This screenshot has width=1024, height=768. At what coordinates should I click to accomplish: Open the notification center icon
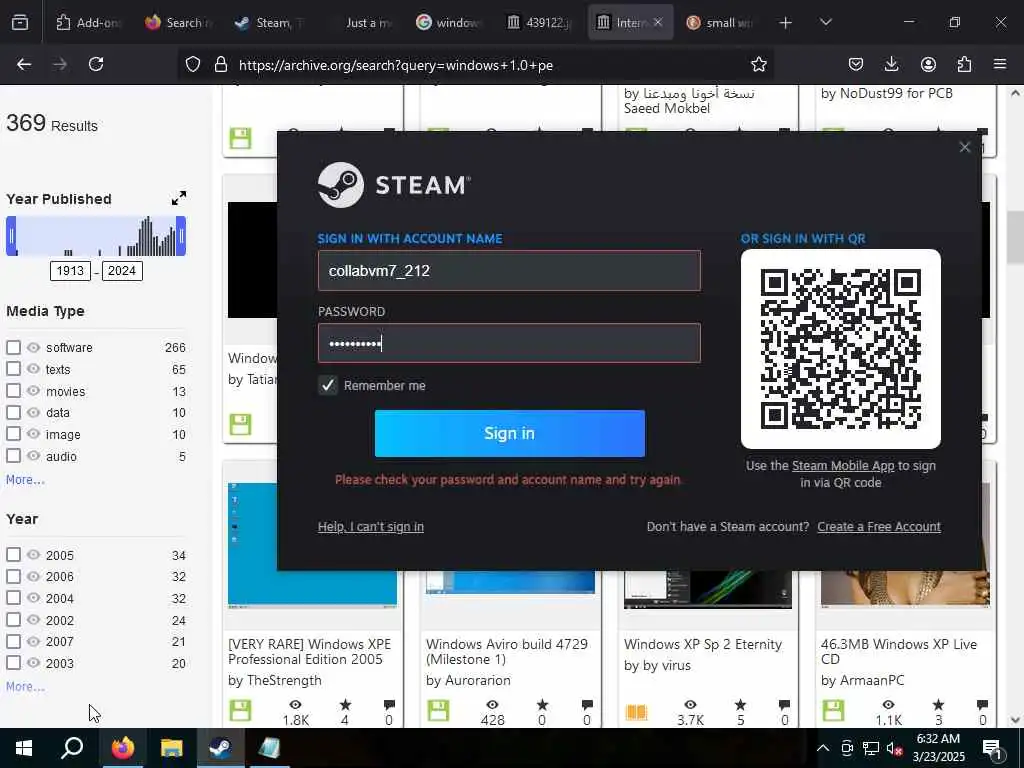coord(993,750)
